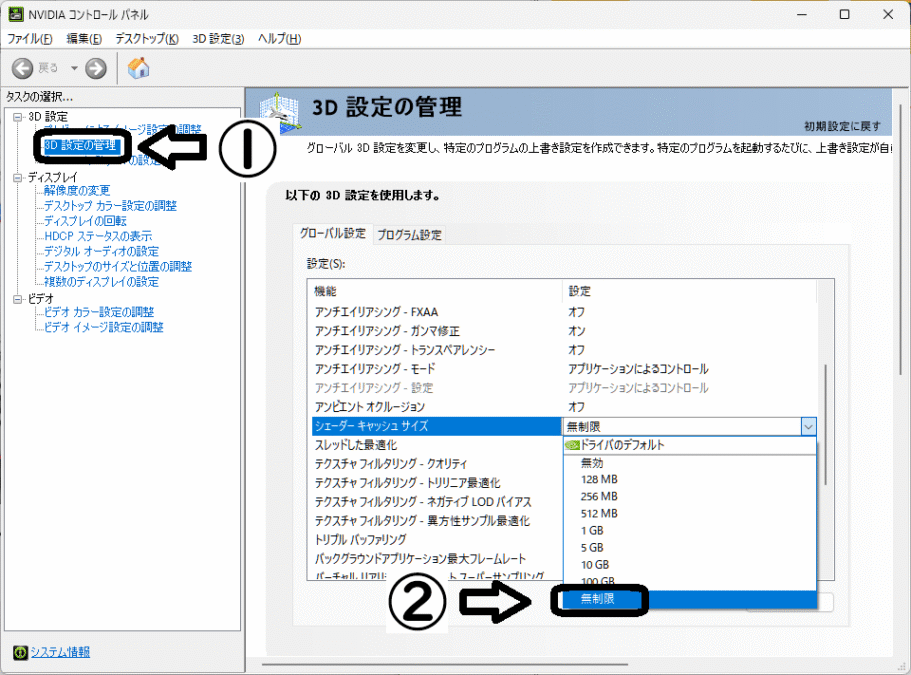Open デジタル オーディオの設定 task
The height and width of the screenshot is (675, 911).
tap(101, 251)
